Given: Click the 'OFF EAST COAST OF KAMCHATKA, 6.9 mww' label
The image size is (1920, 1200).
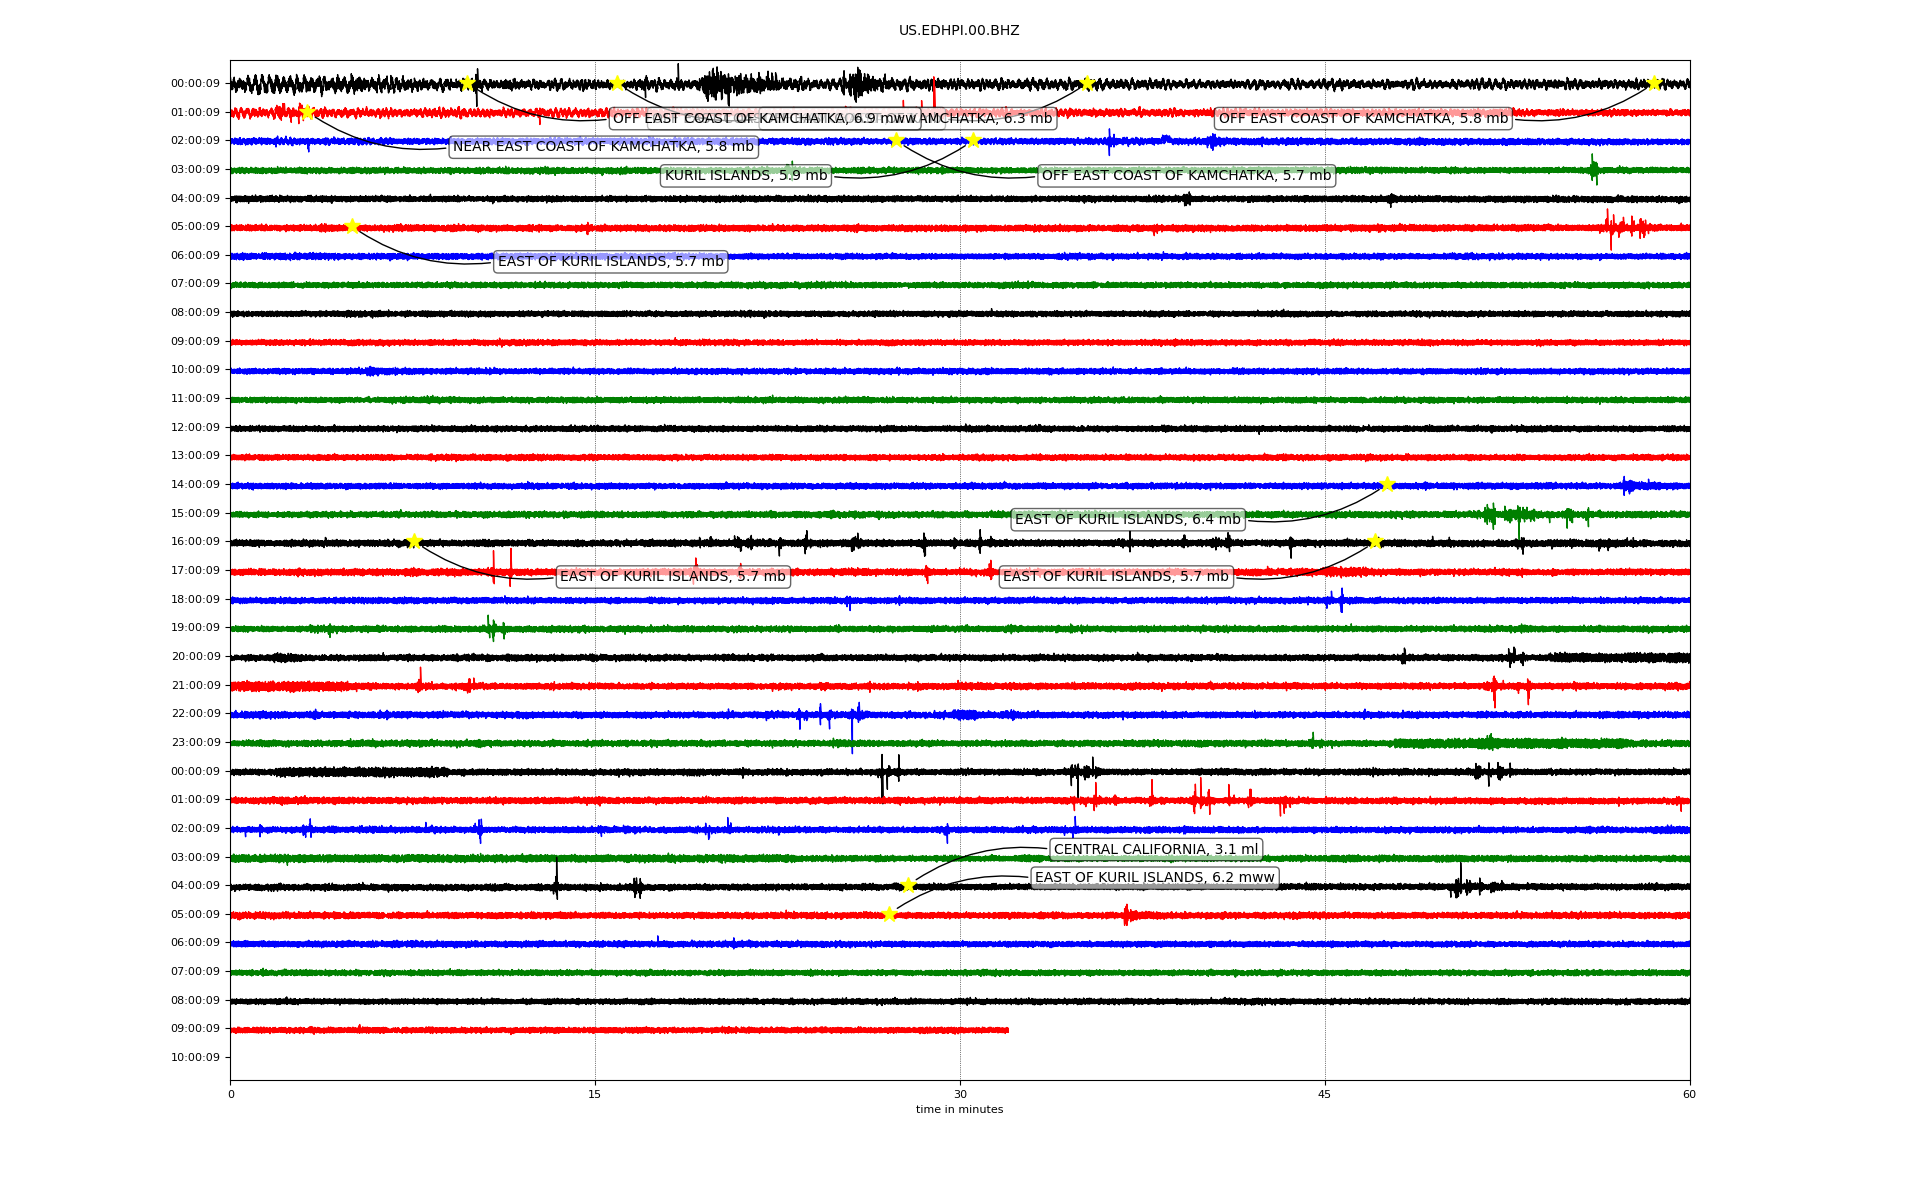Looking at the screenshot, I should [x=765, y=119].
